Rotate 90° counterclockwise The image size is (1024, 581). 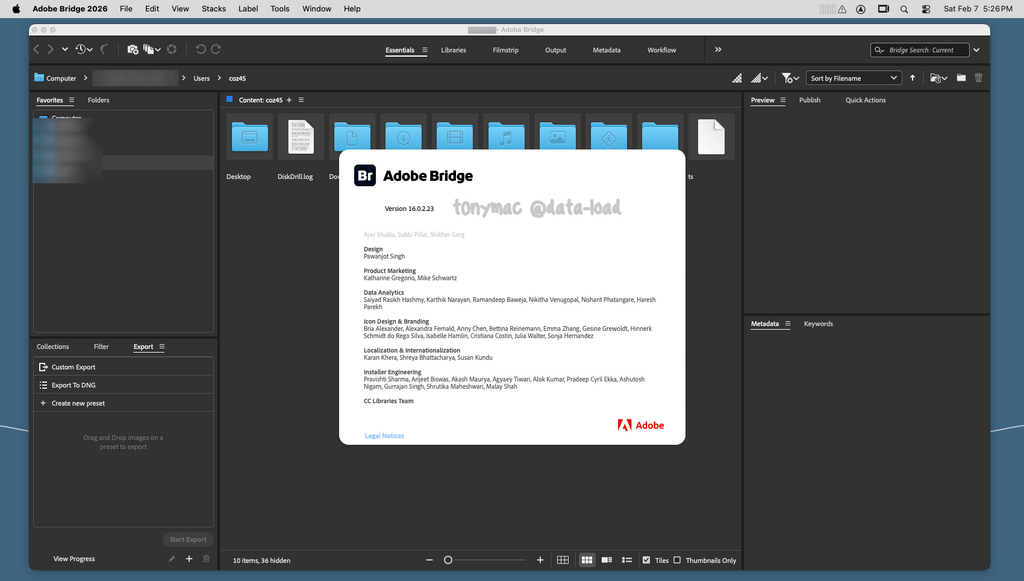pyautogui.click(x=200, y=50)
